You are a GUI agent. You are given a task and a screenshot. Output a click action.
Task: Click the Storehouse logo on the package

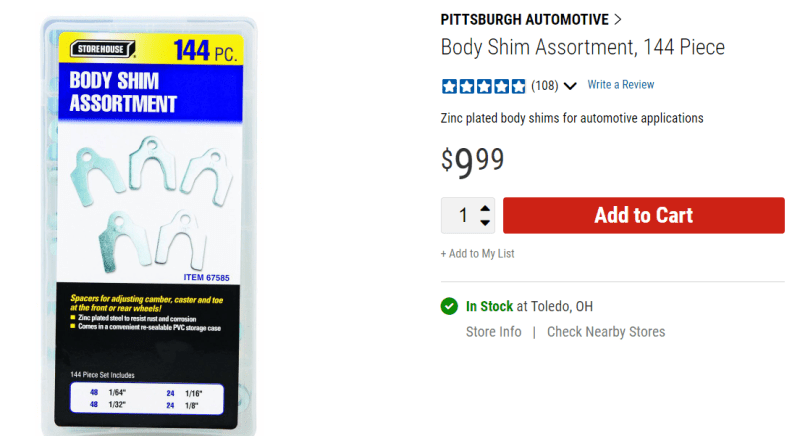(103, 49)
